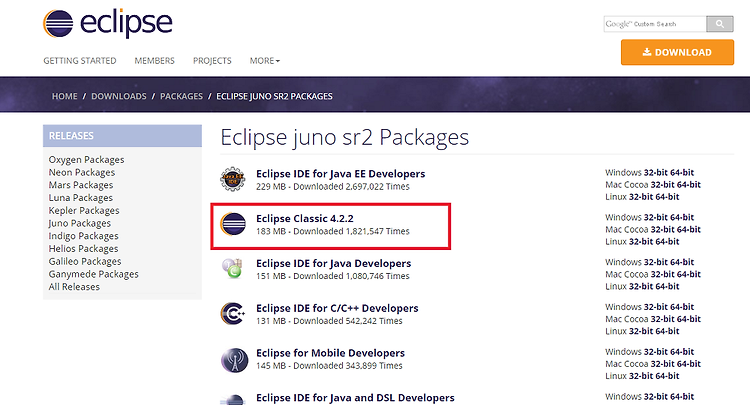Download Eclipse Classic Linux 64-bit
This screenshot has width=750, height=405.
click(x=667, y=242)
